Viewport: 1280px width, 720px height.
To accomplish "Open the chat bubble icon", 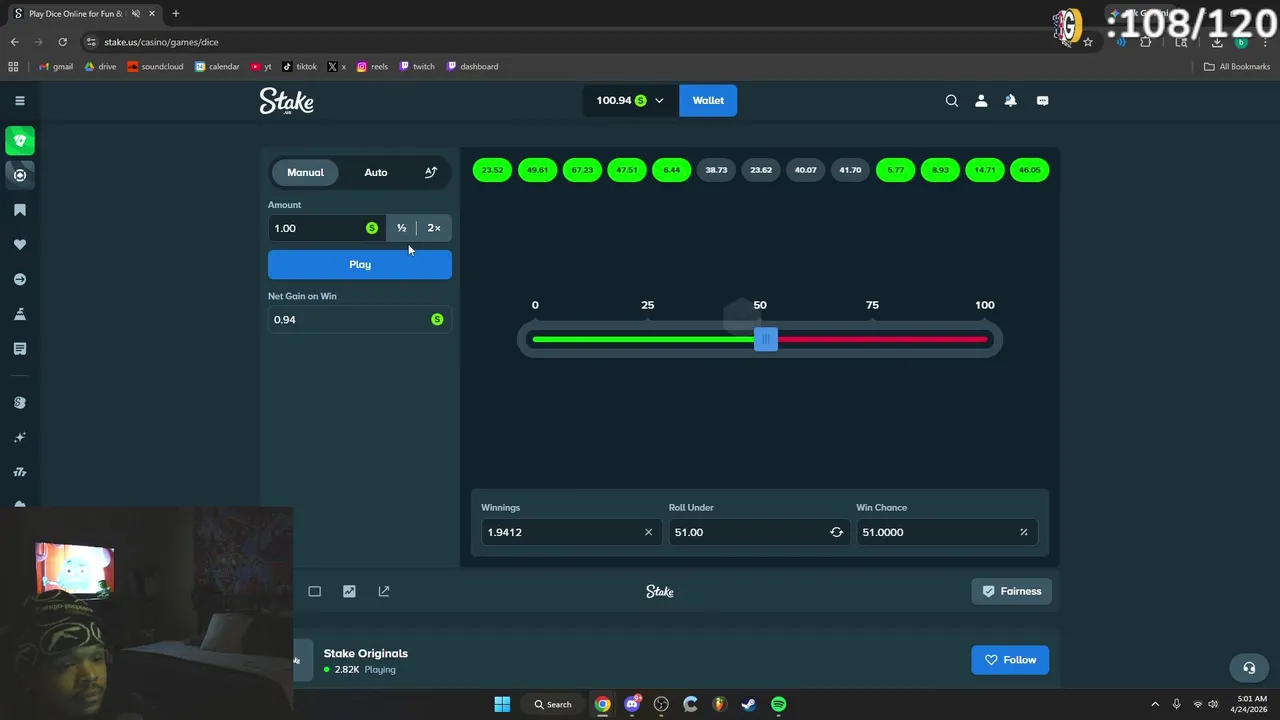I will coord(1042,101).
